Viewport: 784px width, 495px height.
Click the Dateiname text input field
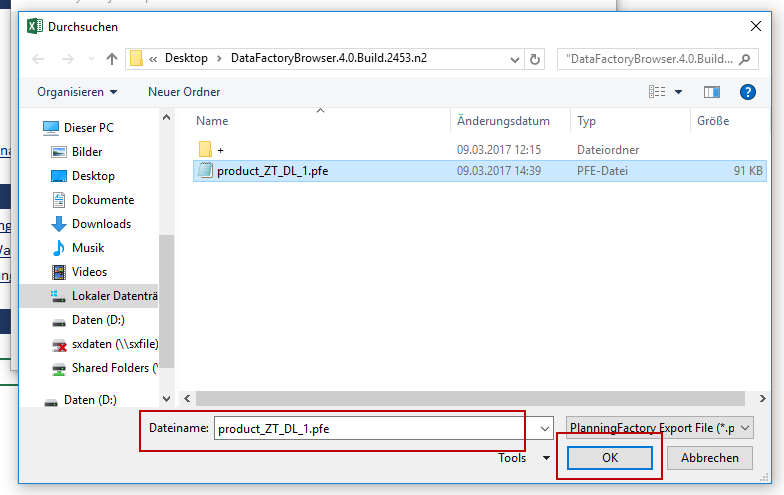coord(370,428)
